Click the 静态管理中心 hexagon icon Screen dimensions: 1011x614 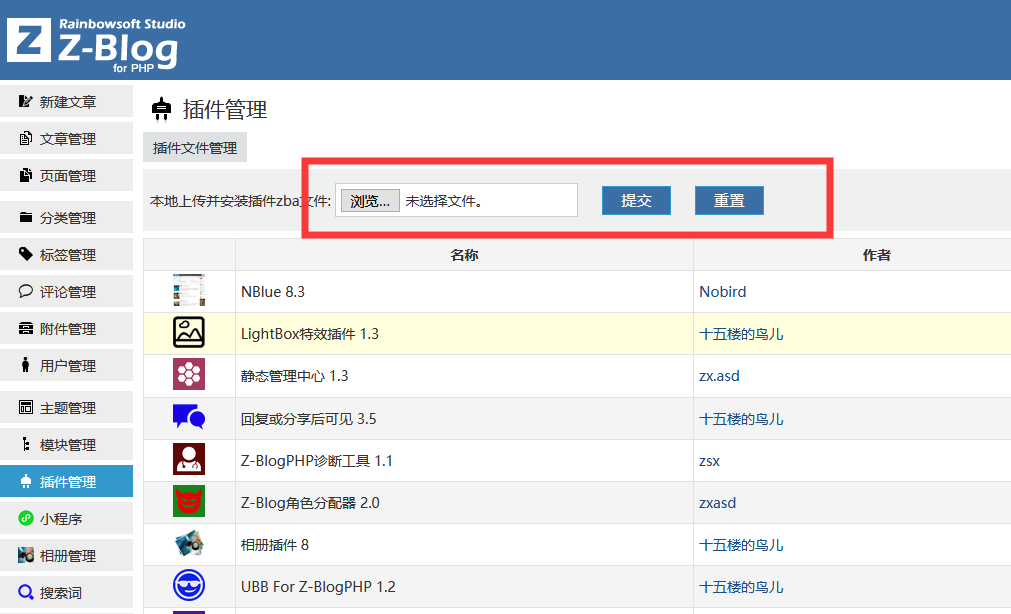pos(189,374)
